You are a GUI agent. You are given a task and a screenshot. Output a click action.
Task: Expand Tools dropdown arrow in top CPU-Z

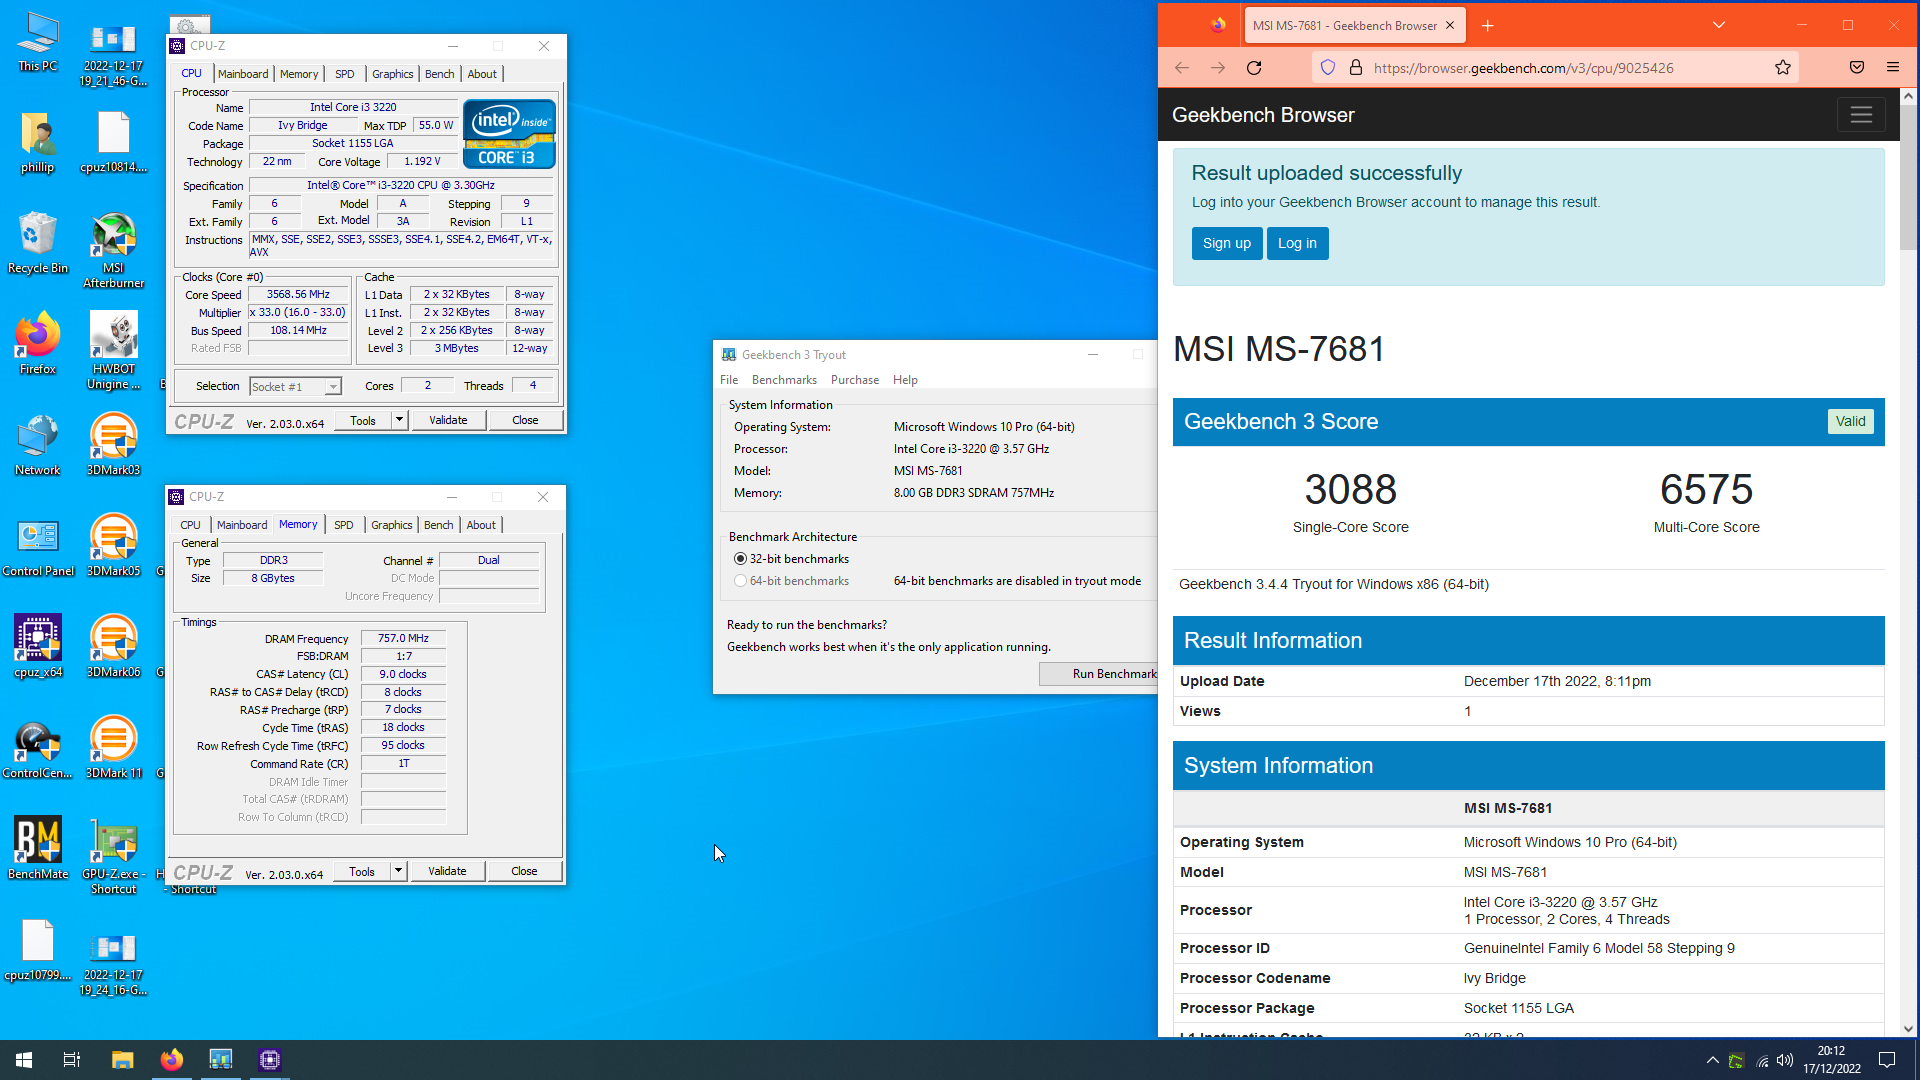[399, 420]
